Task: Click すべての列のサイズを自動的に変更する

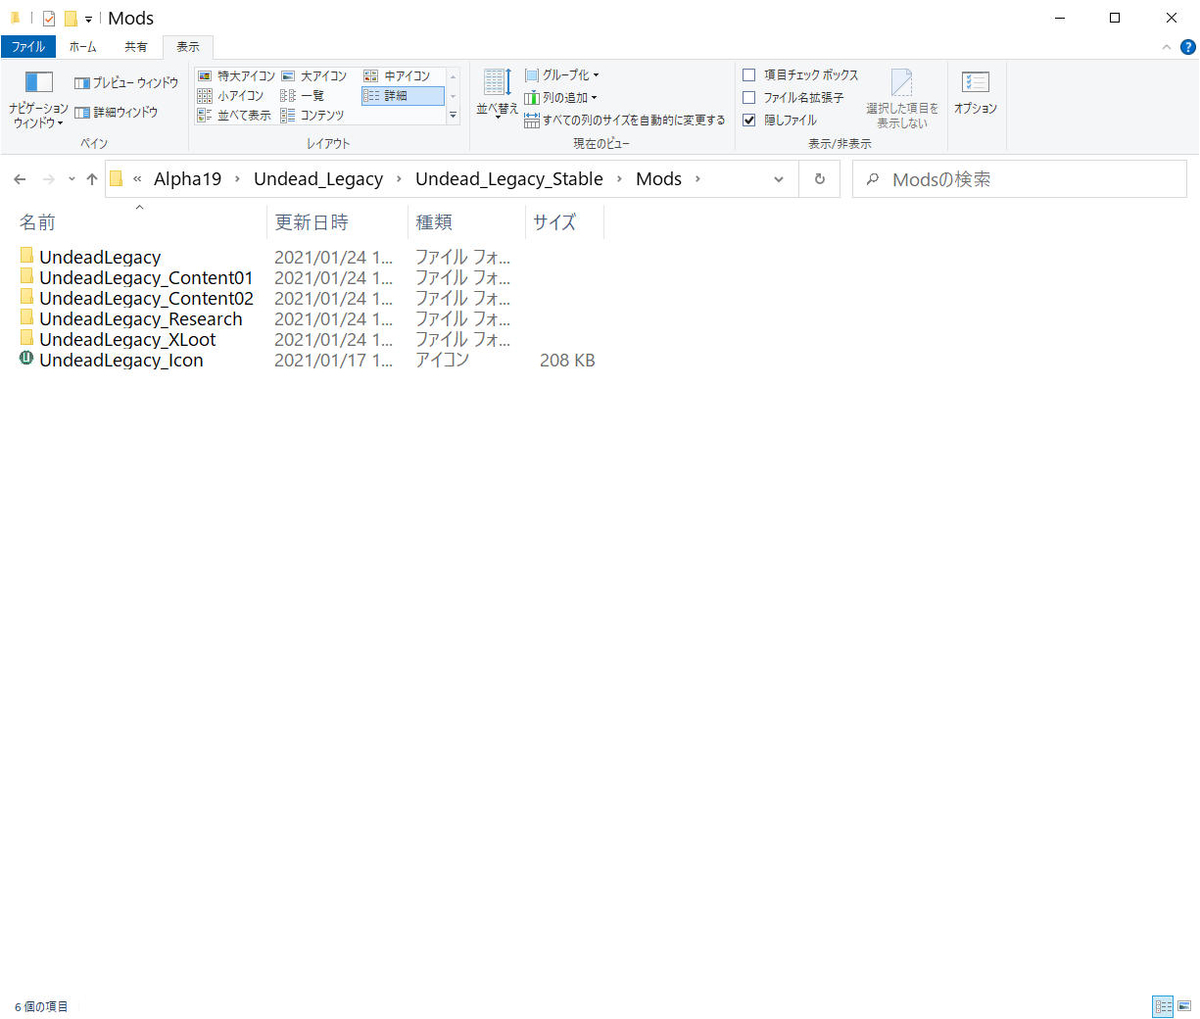Action: pos(625,120)
